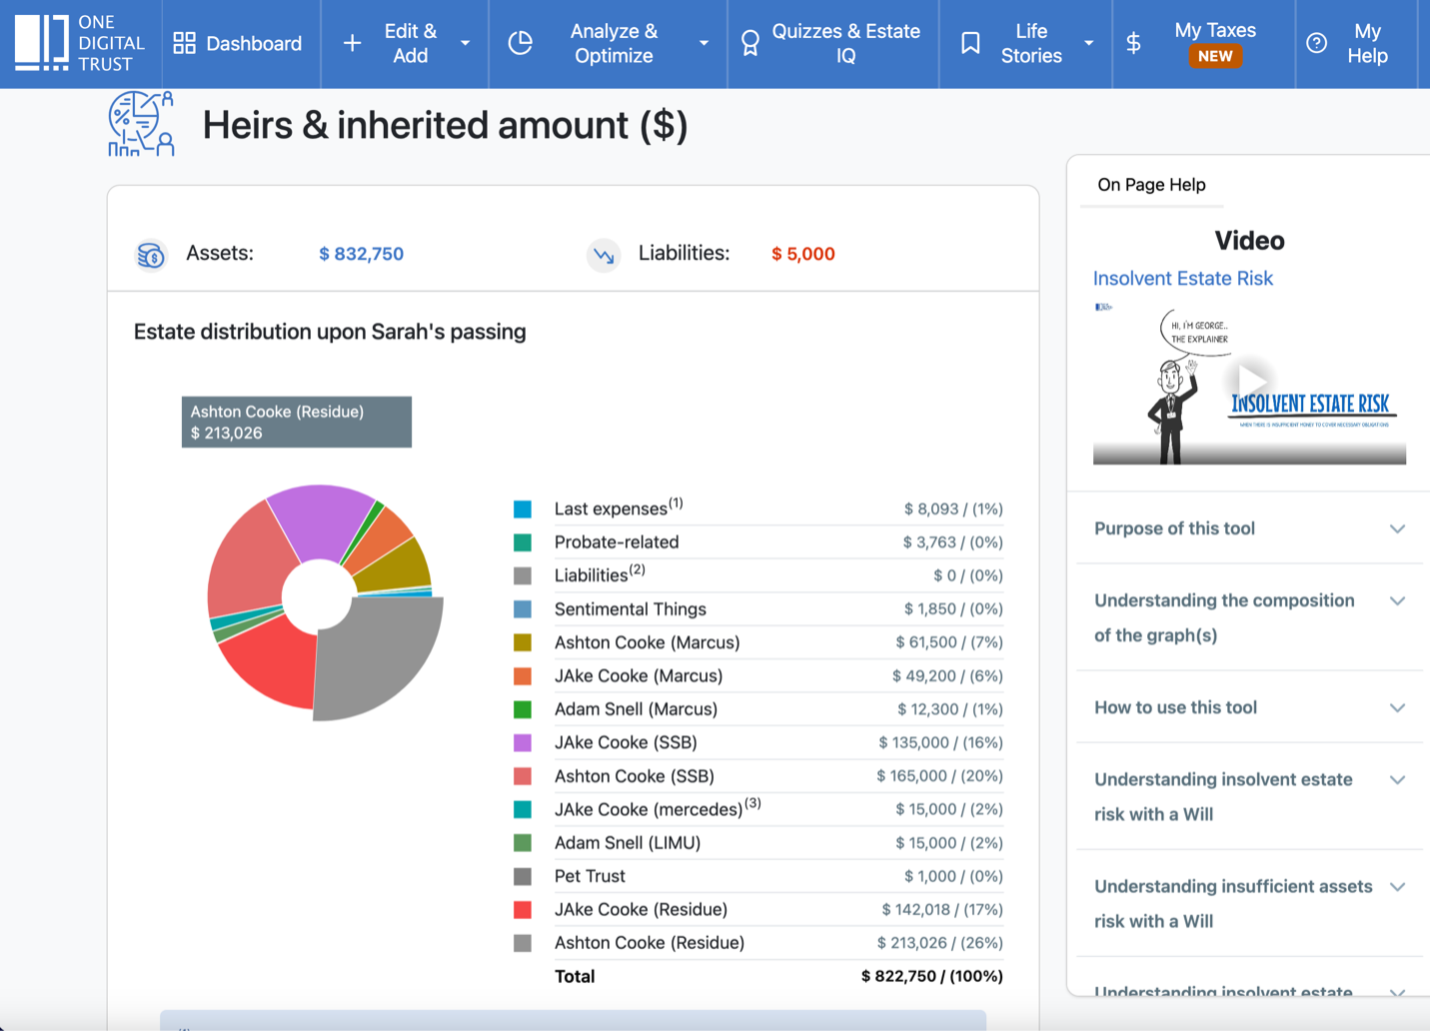The height and width of the screenshot is (1035, 1430).
Task: Open the Insolvent Estate Risk link
Action: coord(1183,278)
